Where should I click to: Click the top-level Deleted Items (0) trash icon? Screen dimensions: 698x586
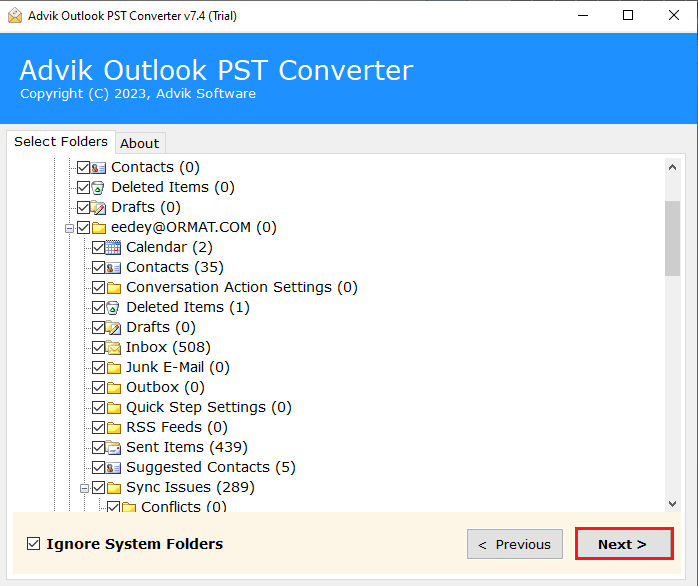tap(98, 187)
